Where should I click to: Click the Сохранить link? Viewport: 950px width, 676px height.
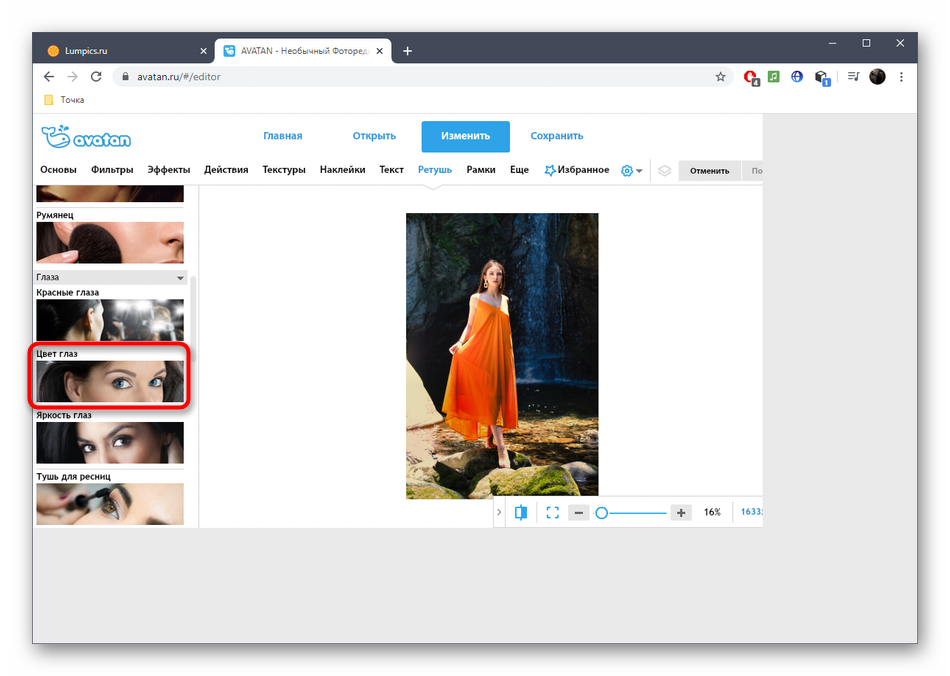[556, 136]
